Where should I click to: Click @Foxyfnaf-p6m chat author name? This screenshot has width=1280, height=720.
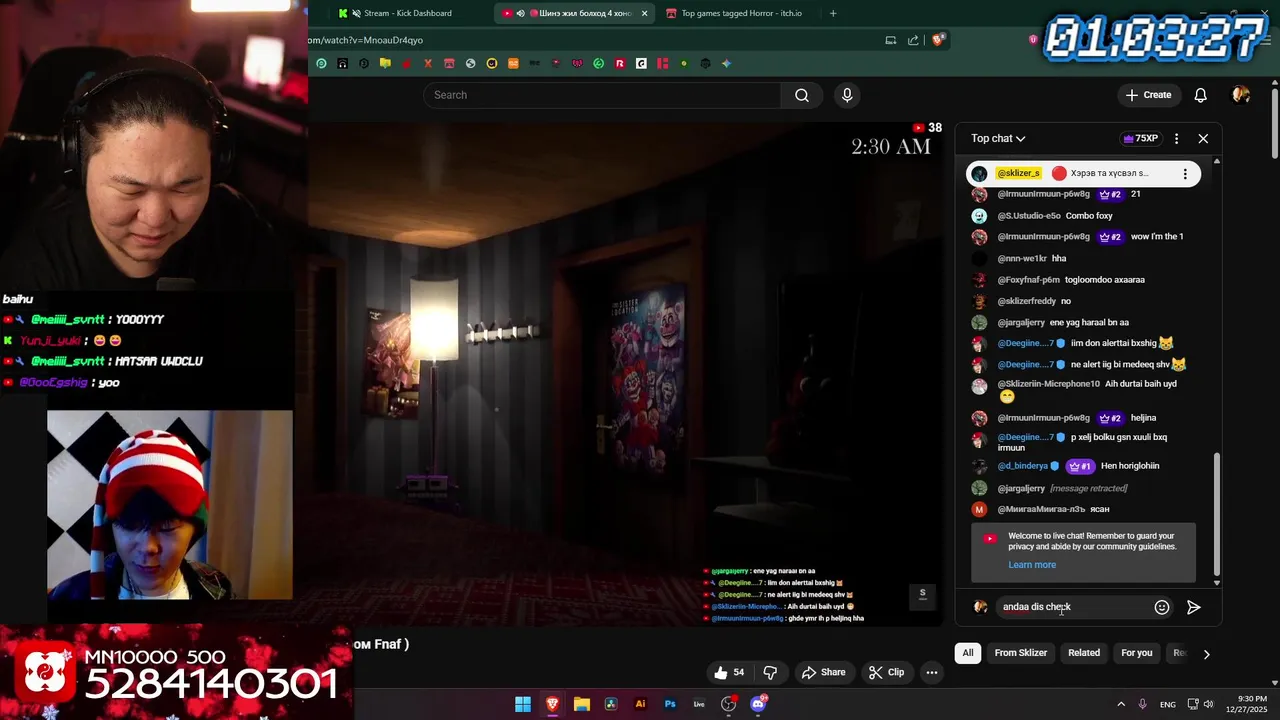coord(1028,280)
